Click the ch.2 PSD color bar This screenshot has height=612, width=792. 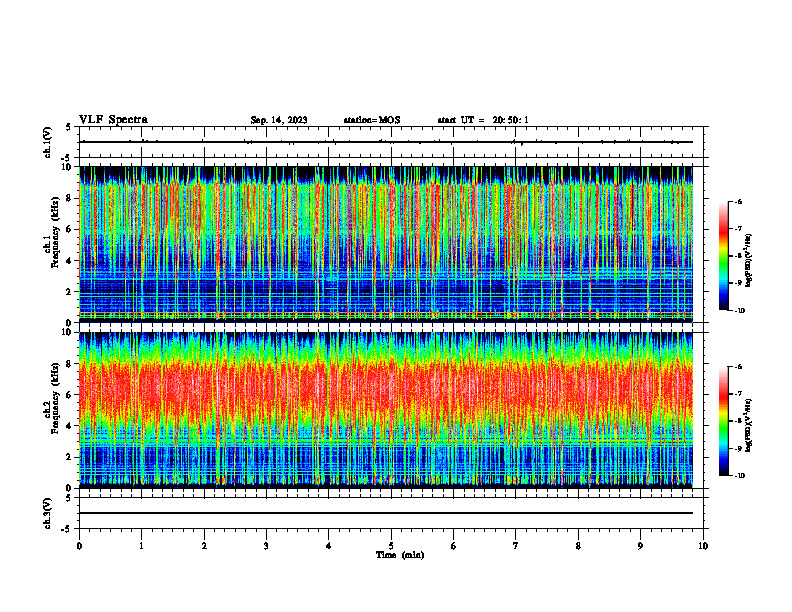click(723, 421)
